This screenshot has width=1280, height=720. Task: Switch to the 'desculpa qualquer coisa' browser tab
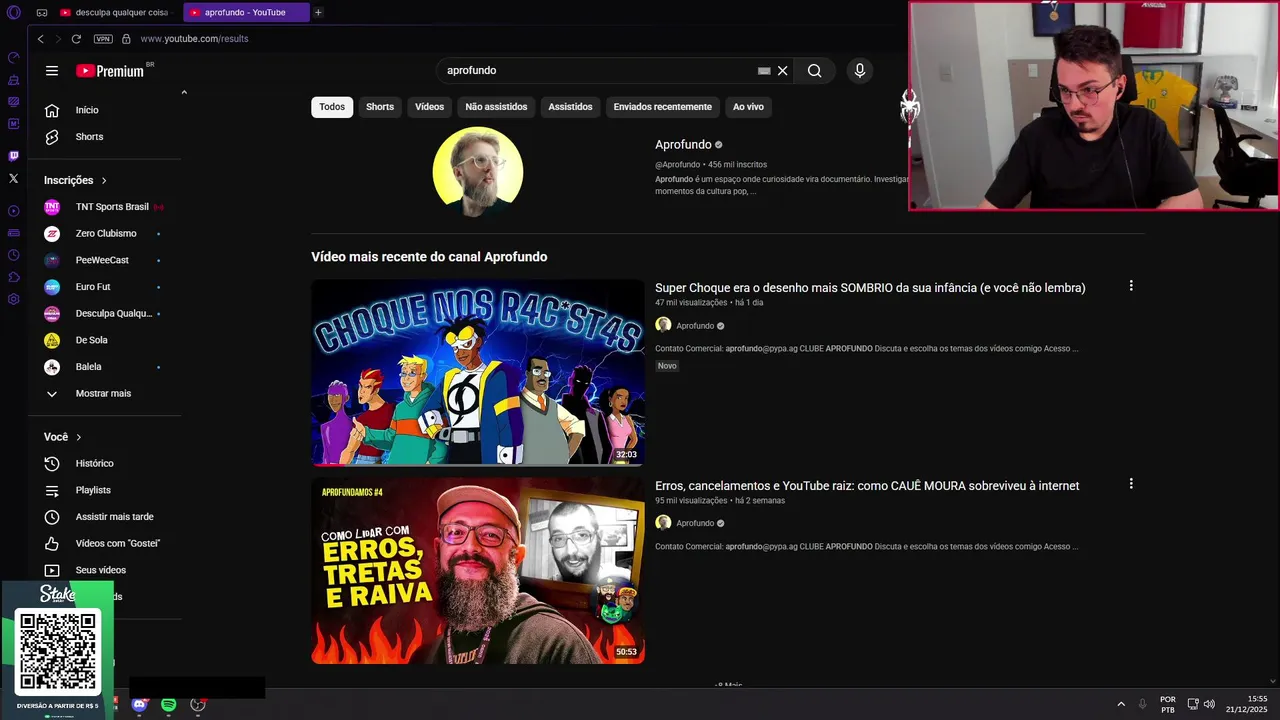point(118,12)
